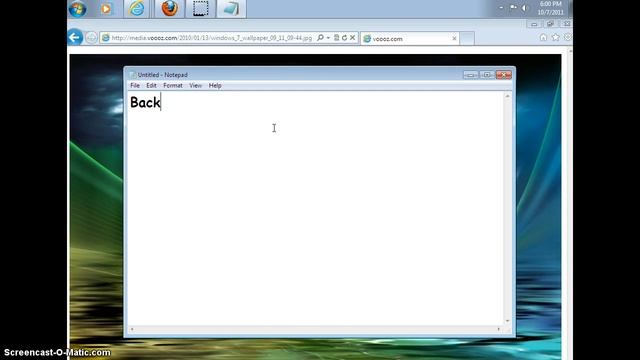Image resolution: width=640 pixels, height=360 pixels.
Task: Open the browser Home icon
Action: 543,38
